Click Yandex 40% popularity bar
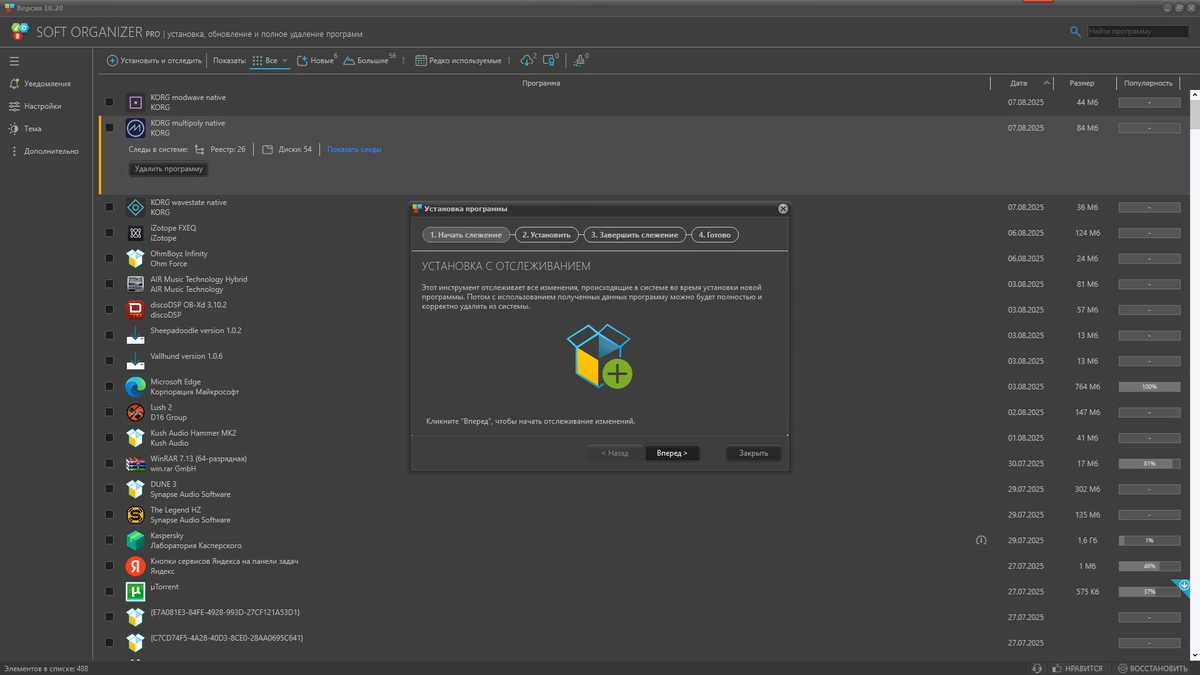Viewport: 1200px width, 675px height. tap(1149, 566)
